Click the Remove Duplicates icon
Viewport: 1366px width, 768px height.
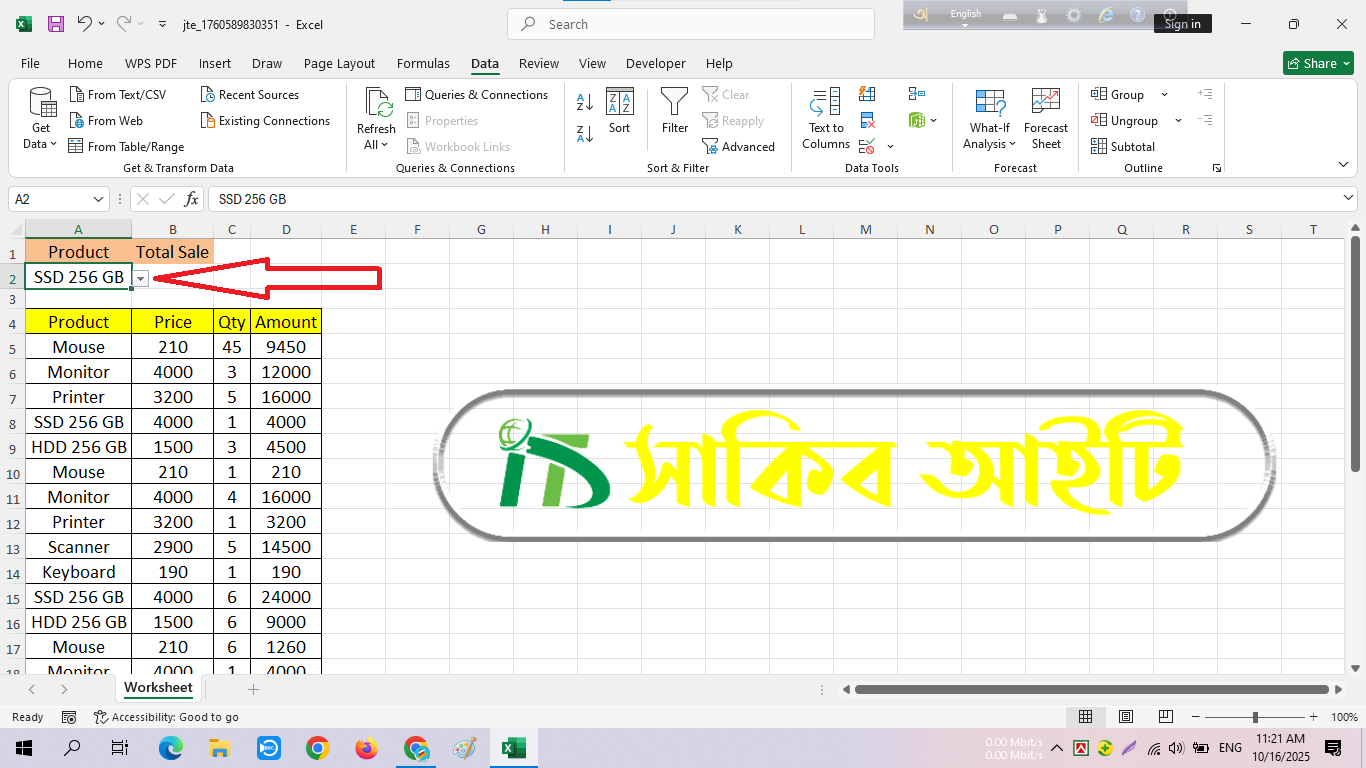pos(867,120)
